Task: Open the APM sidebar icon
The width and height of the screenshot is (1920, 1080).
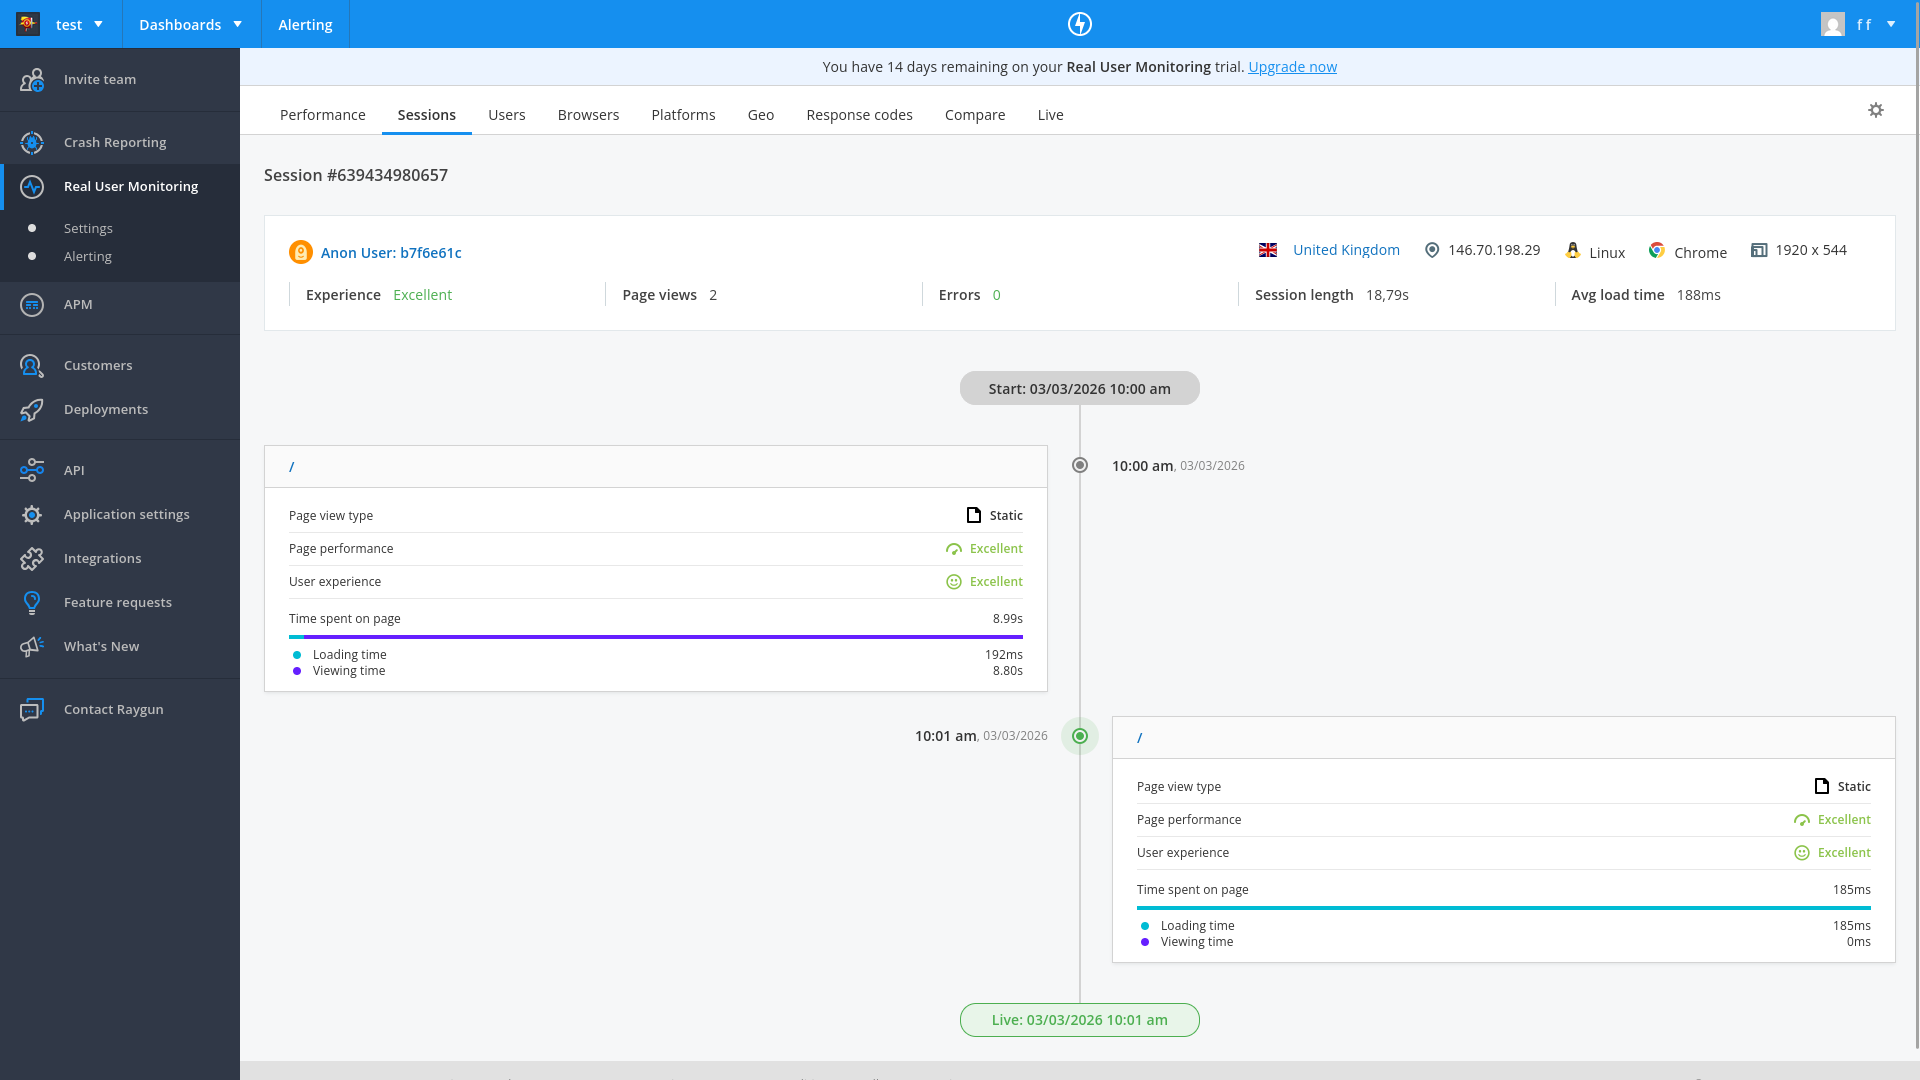Action: click(x=32, y=305)
